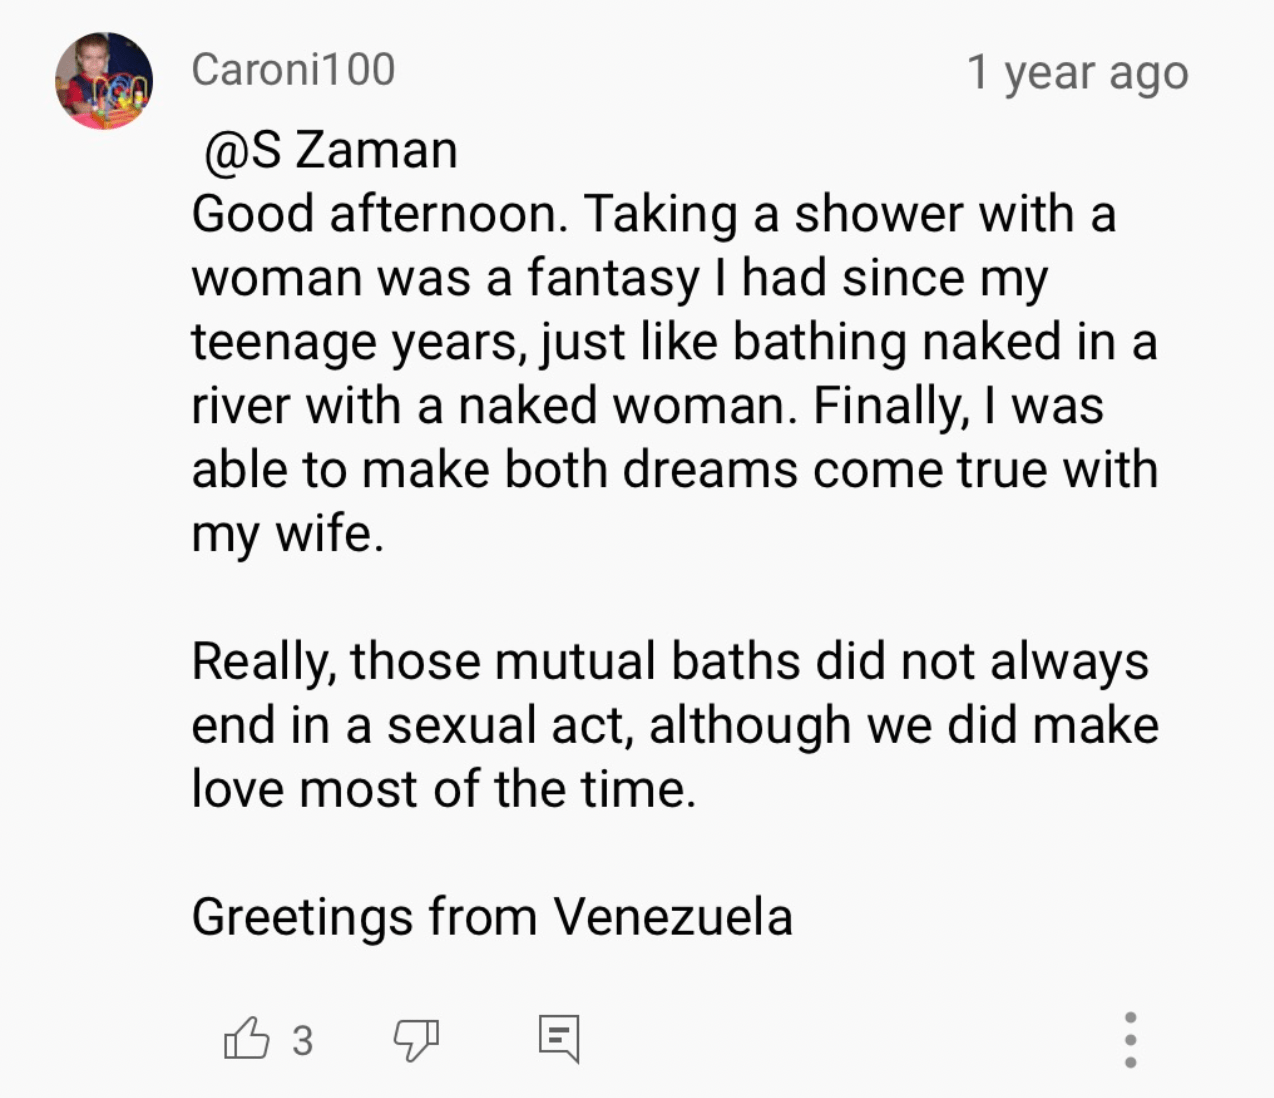Dislike the comment with thumbs-down icon
This screenshot has height=1098, width=1274.
click(x=415, y=1040)
